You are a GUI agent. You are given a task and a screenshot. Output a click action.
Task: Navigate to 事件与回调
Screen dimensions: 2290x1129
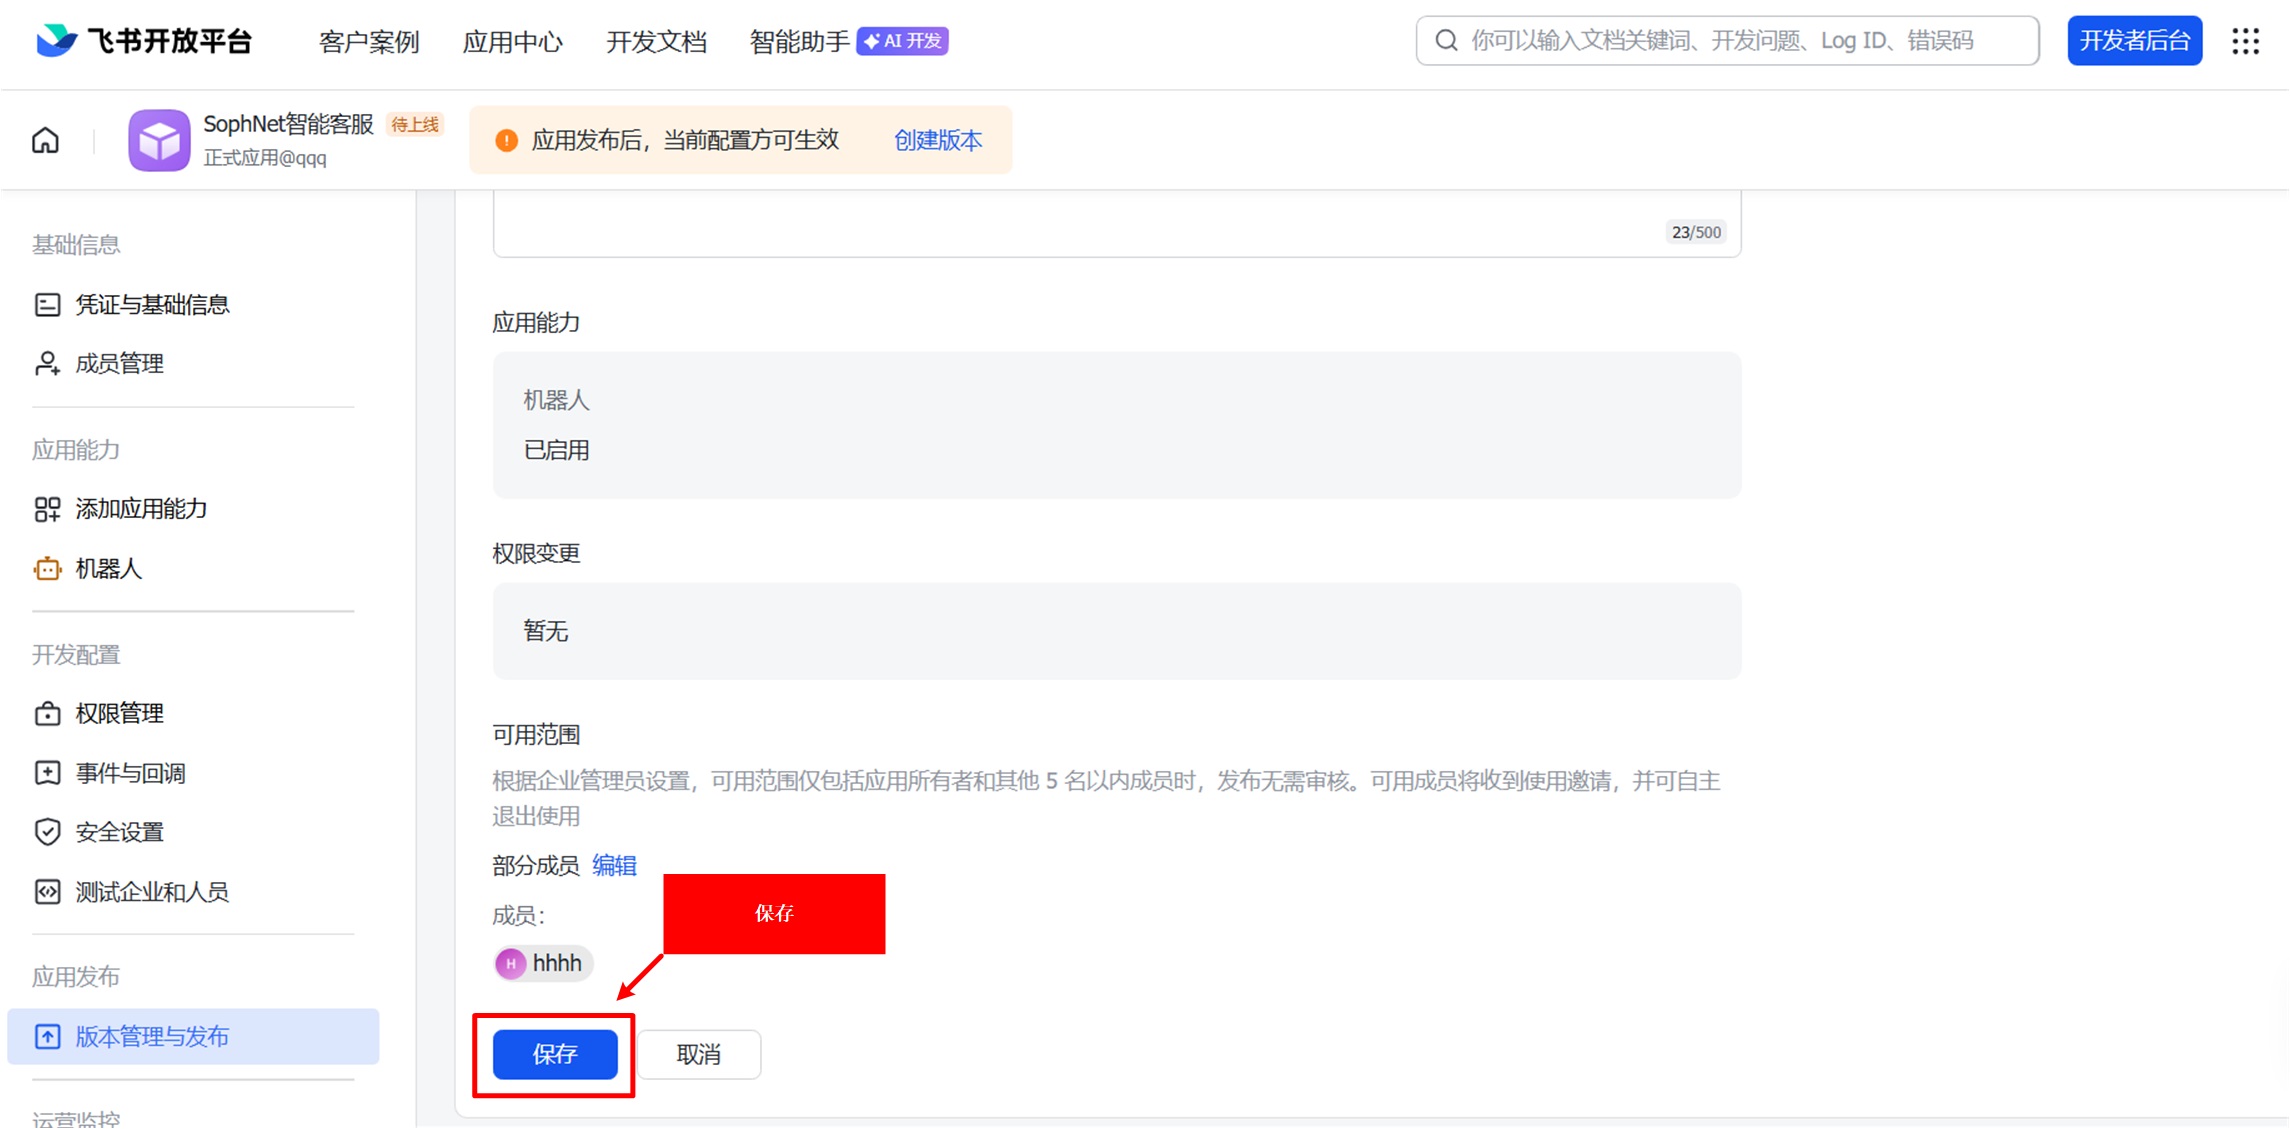click(130, 773)
